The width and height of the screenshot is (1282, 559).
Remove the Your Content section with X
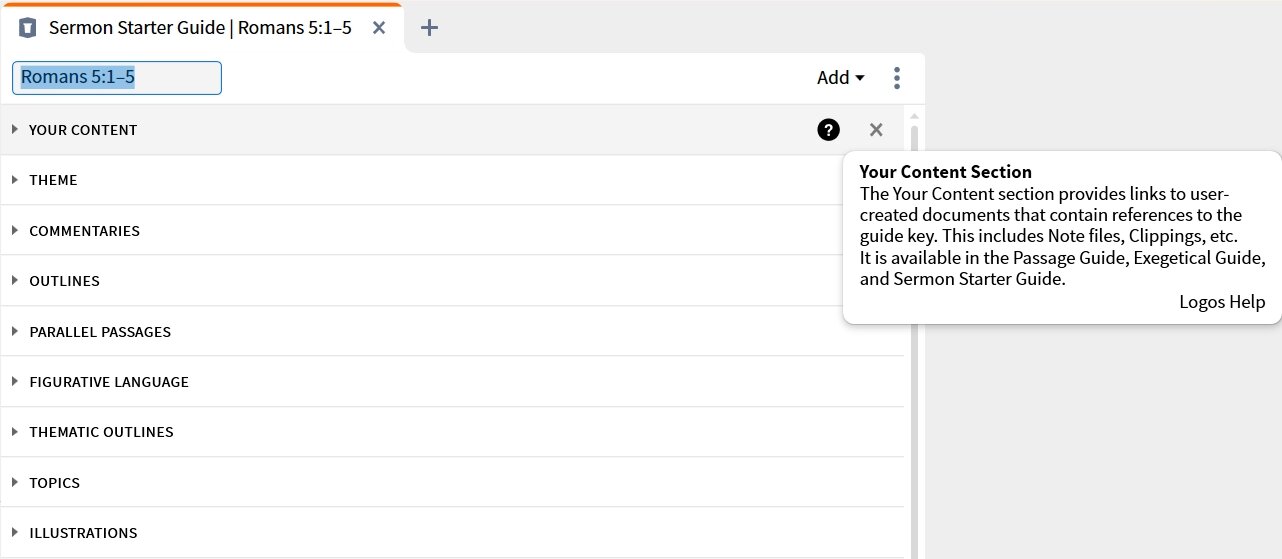(x=876, y=130)
